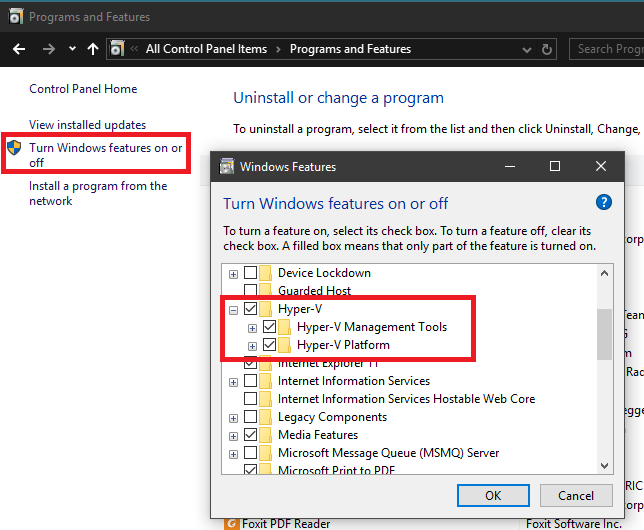Image resolution: width=644 pixels, height=530 pixels.
Task: Click the Refresh button in address bar
Action: (x=547, y=49)
